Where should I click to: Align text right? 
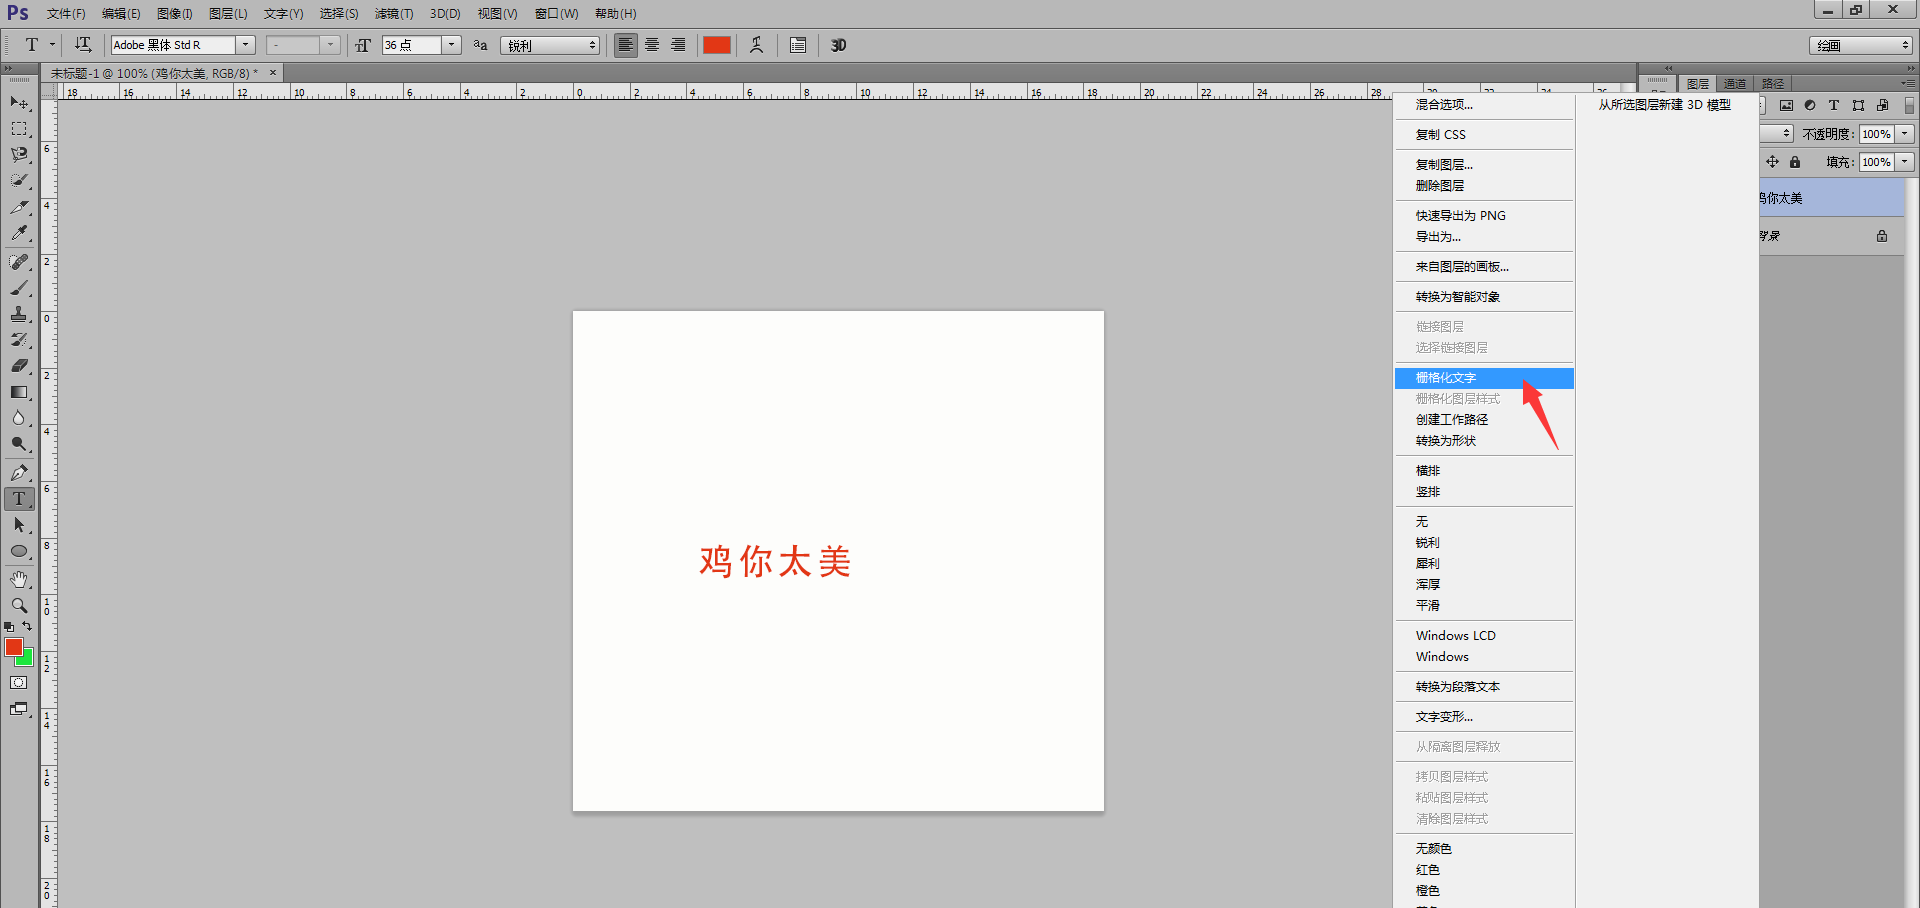pyautogui.click(x=678, y=45)
